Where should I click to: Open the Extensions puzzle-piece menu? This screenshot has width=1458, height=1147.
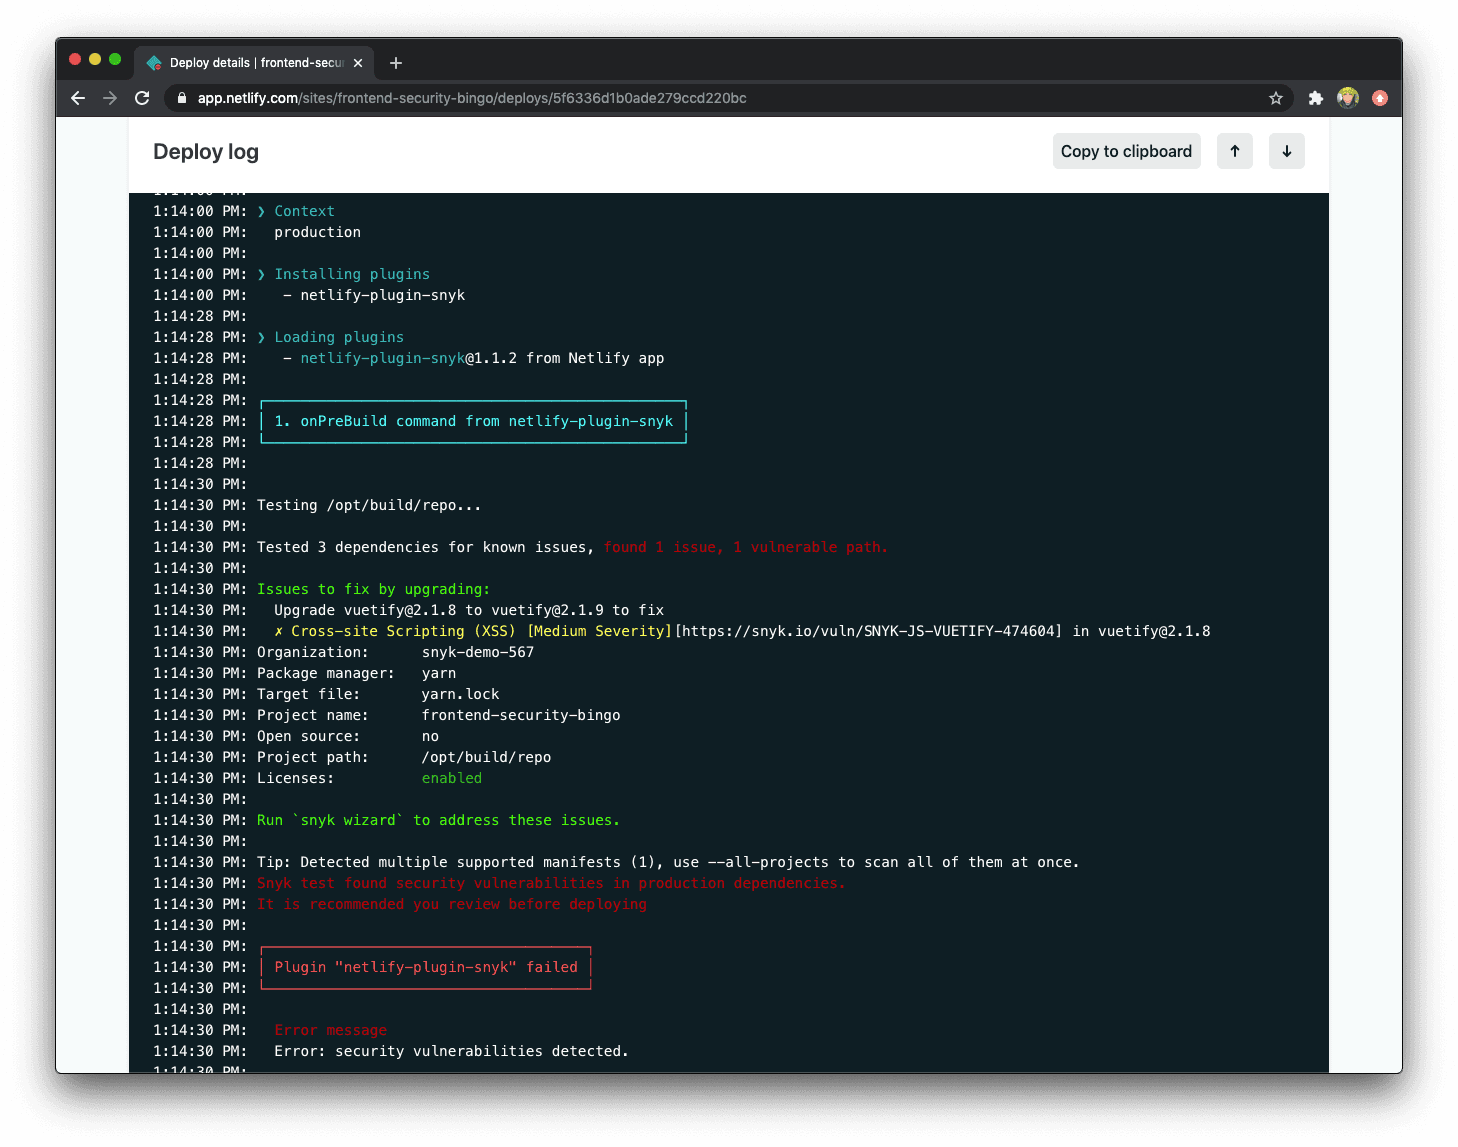coord(1316,98)
